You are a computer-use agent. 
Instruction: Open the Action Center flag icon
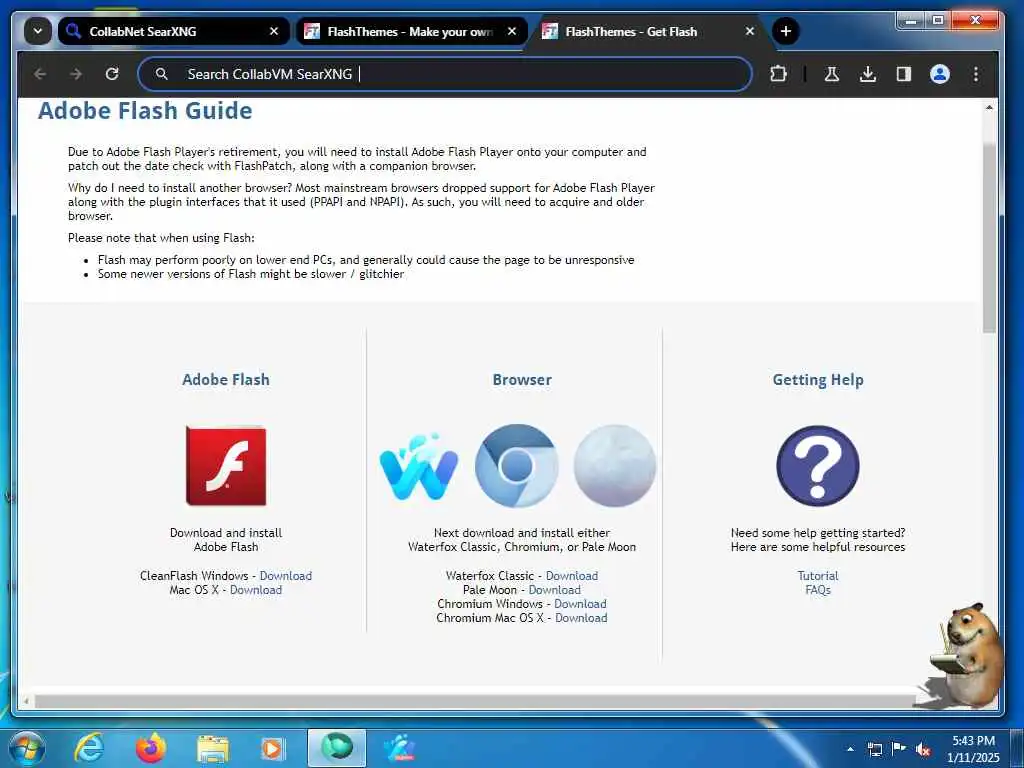tap(899, 748)
